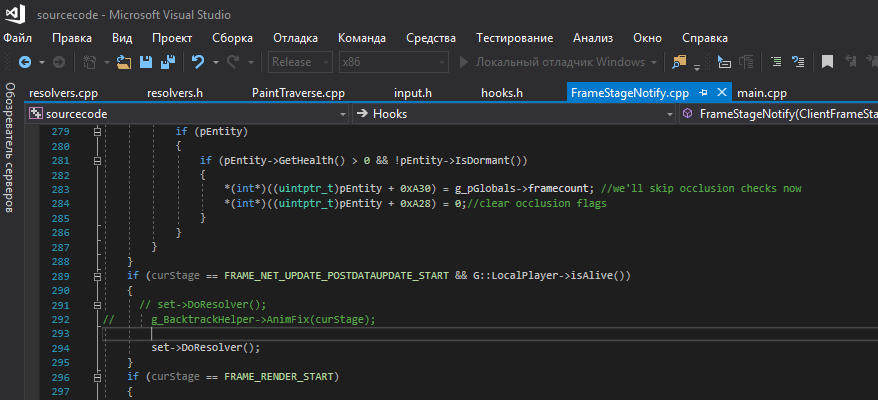
Task: Close the FrameStageNotify.cpp tab
Action: (720, 92)
